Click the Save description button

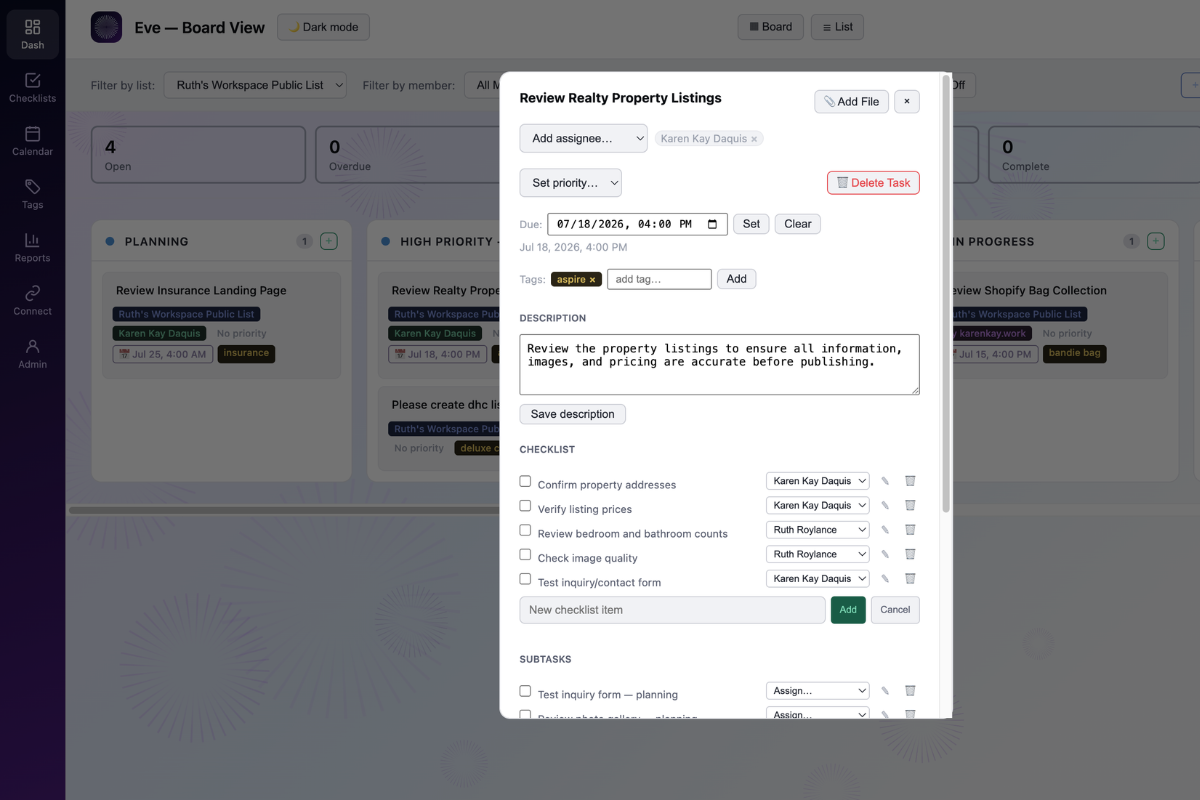click(x=573, y=414)
